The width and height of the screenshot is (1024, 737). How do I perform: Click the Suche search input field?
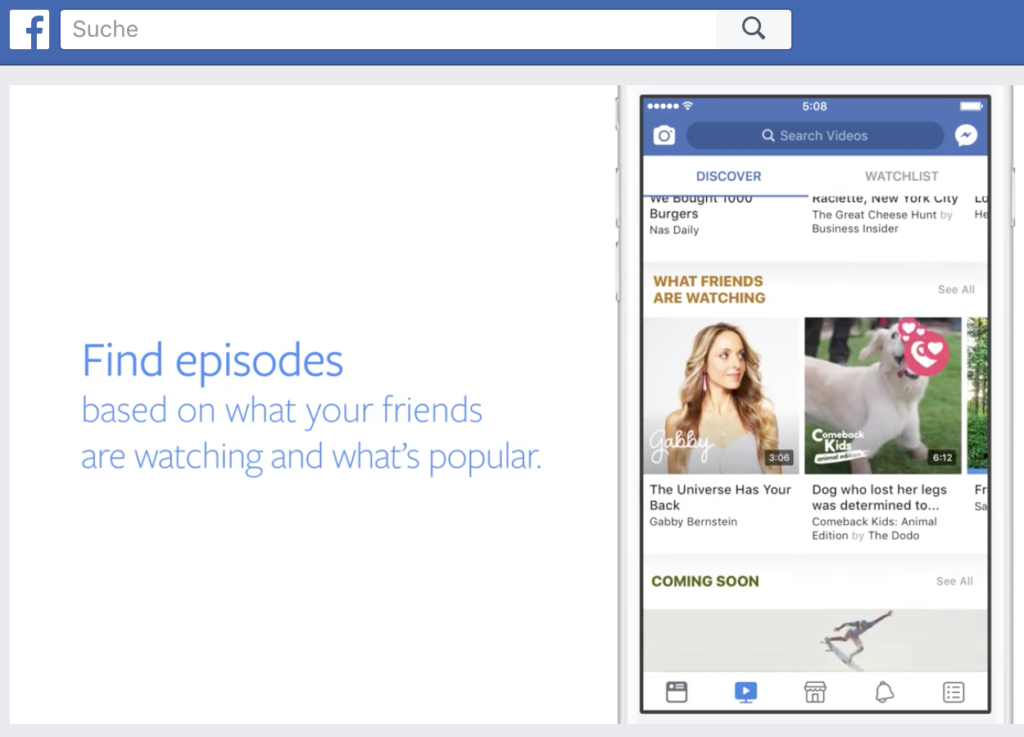[388, 29]
